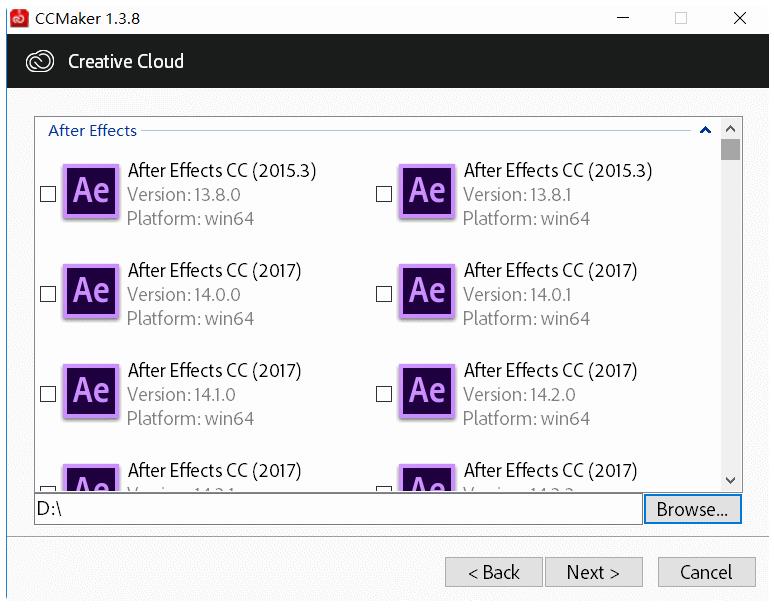Click the scrollbar down arrow
Image resolution: width=774 pixels, height=613 pixels.
pos(731,480)
